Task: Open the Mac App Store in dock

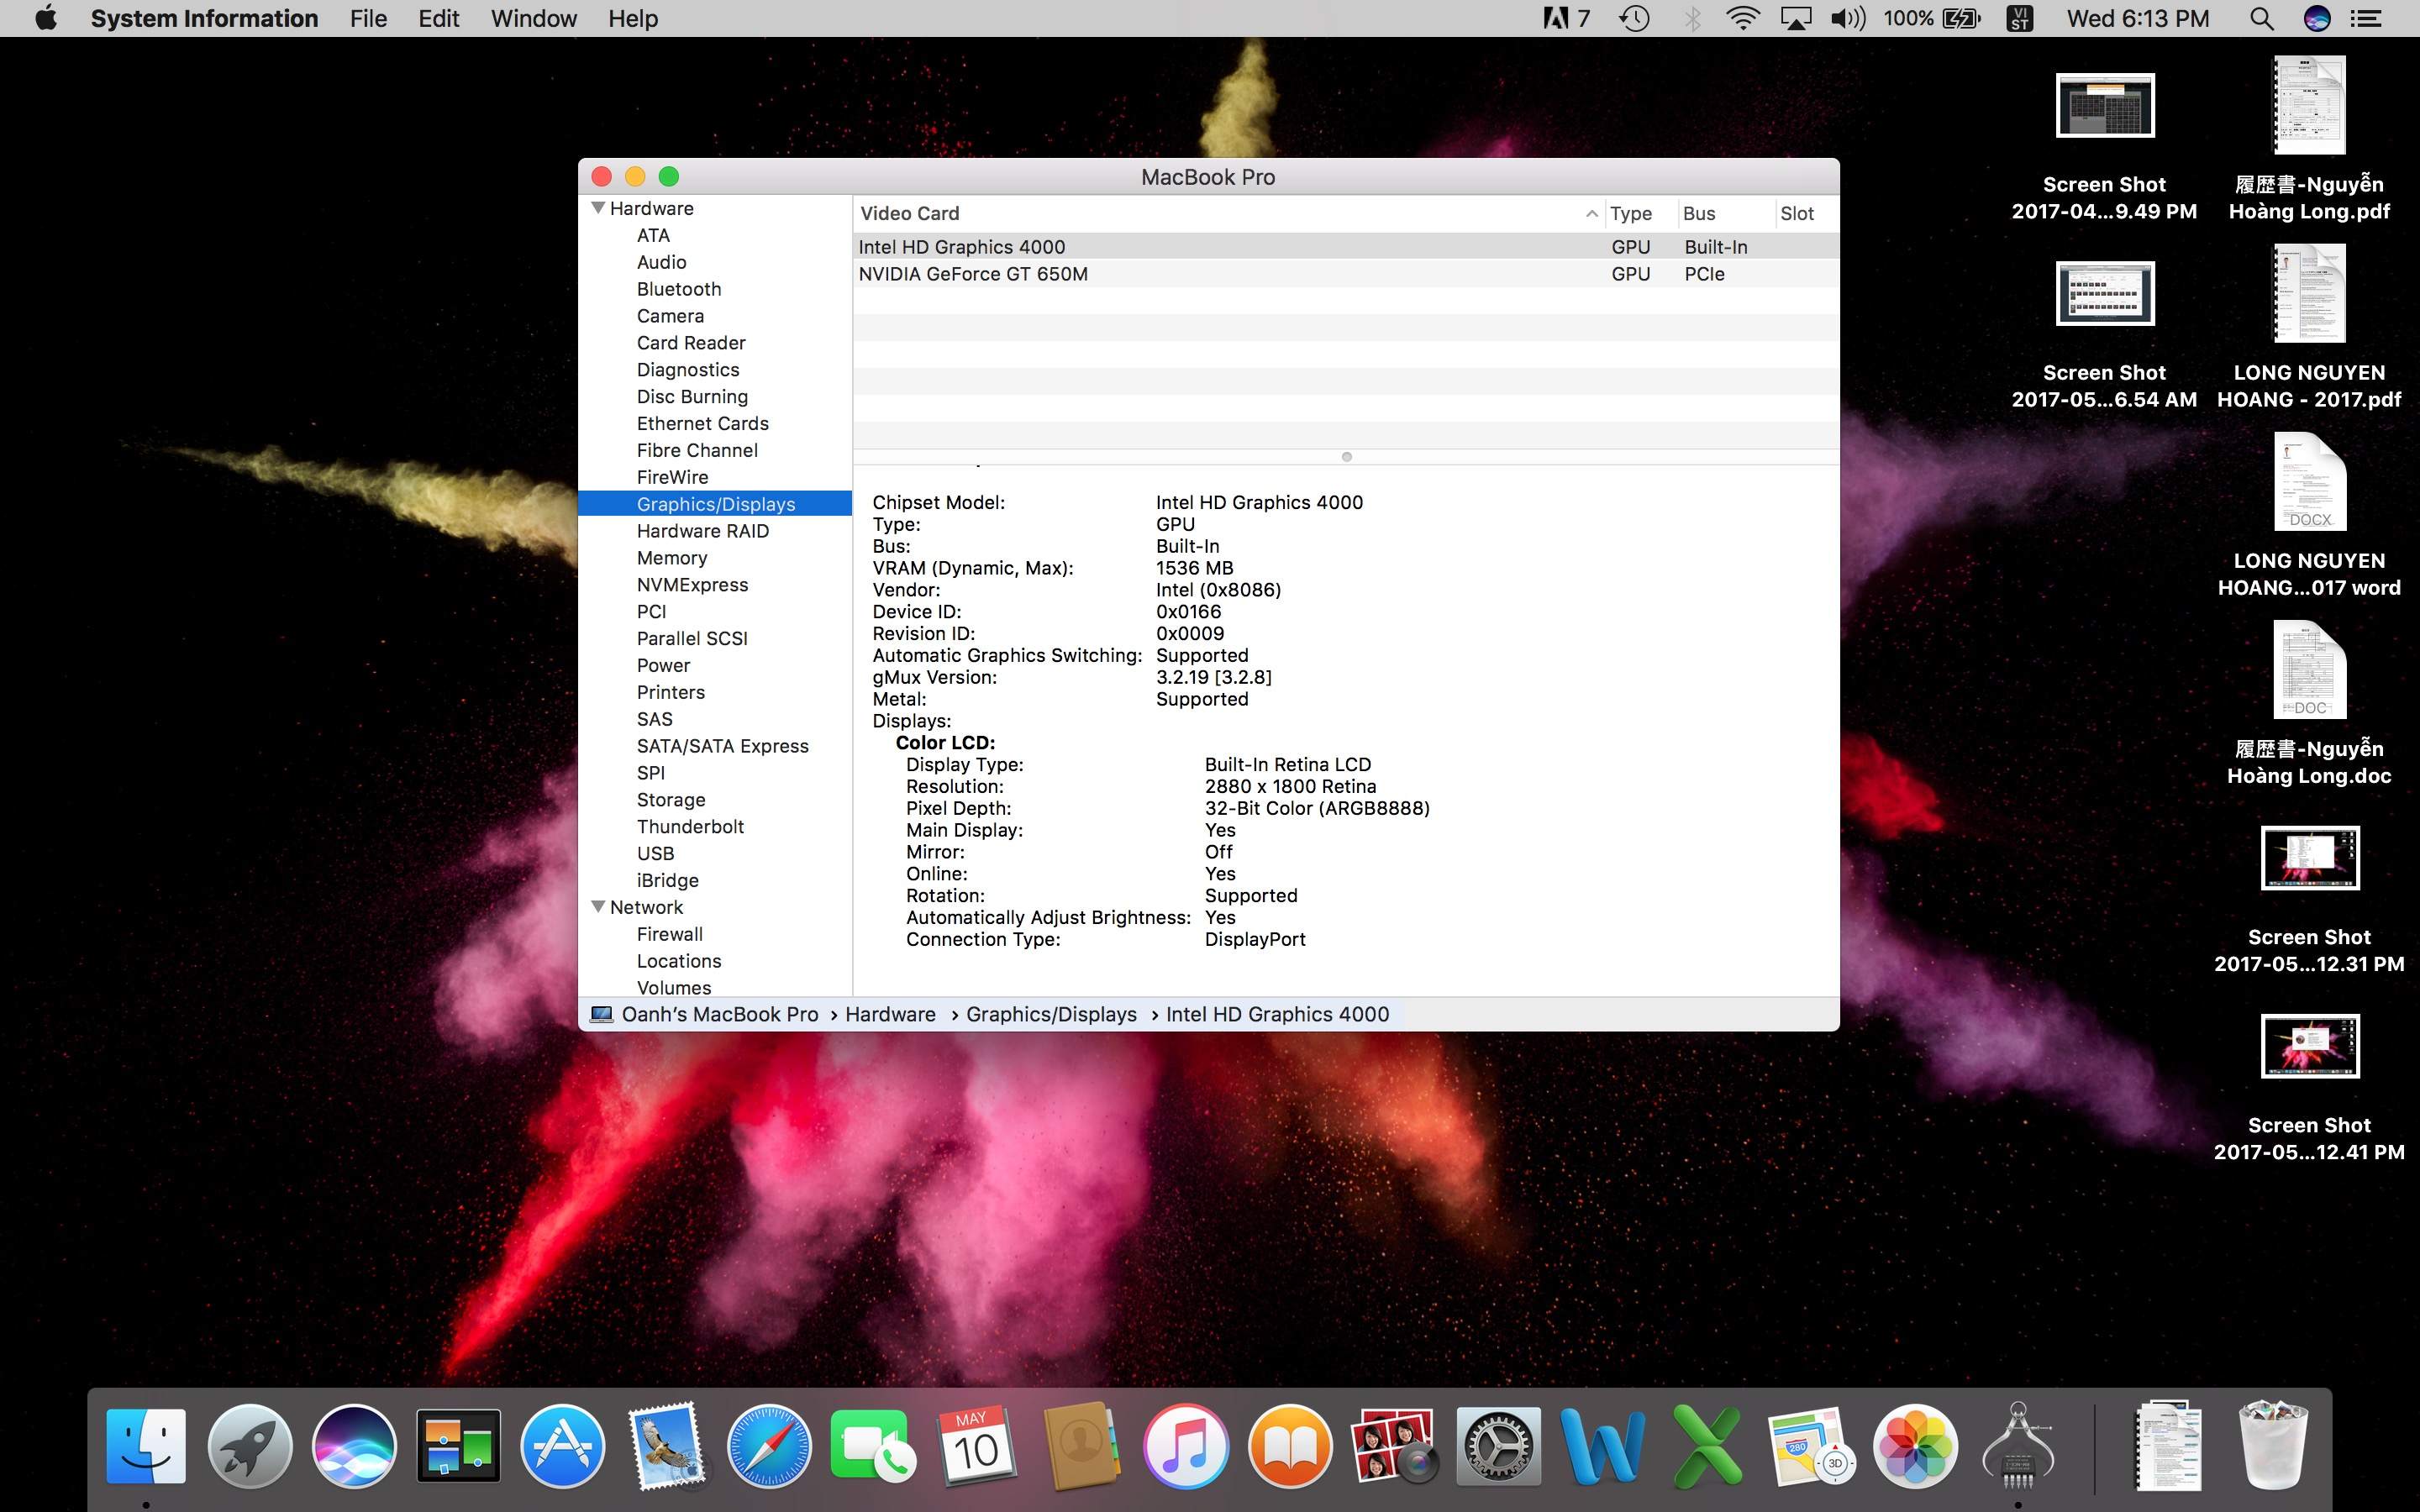Action: (562, 1446)
